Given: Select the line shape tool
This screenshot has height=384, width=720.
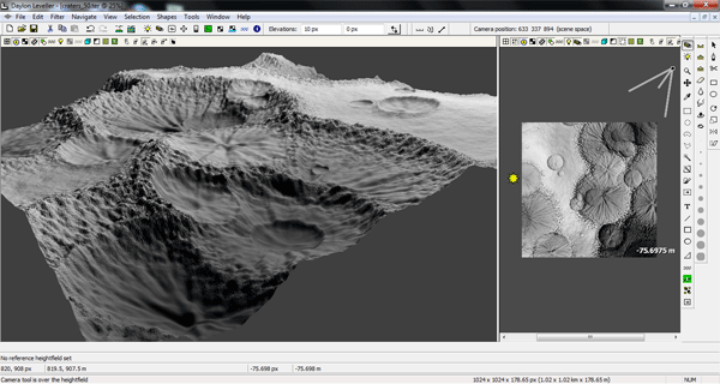Looking at the screenshot, I should pos(687,218).
